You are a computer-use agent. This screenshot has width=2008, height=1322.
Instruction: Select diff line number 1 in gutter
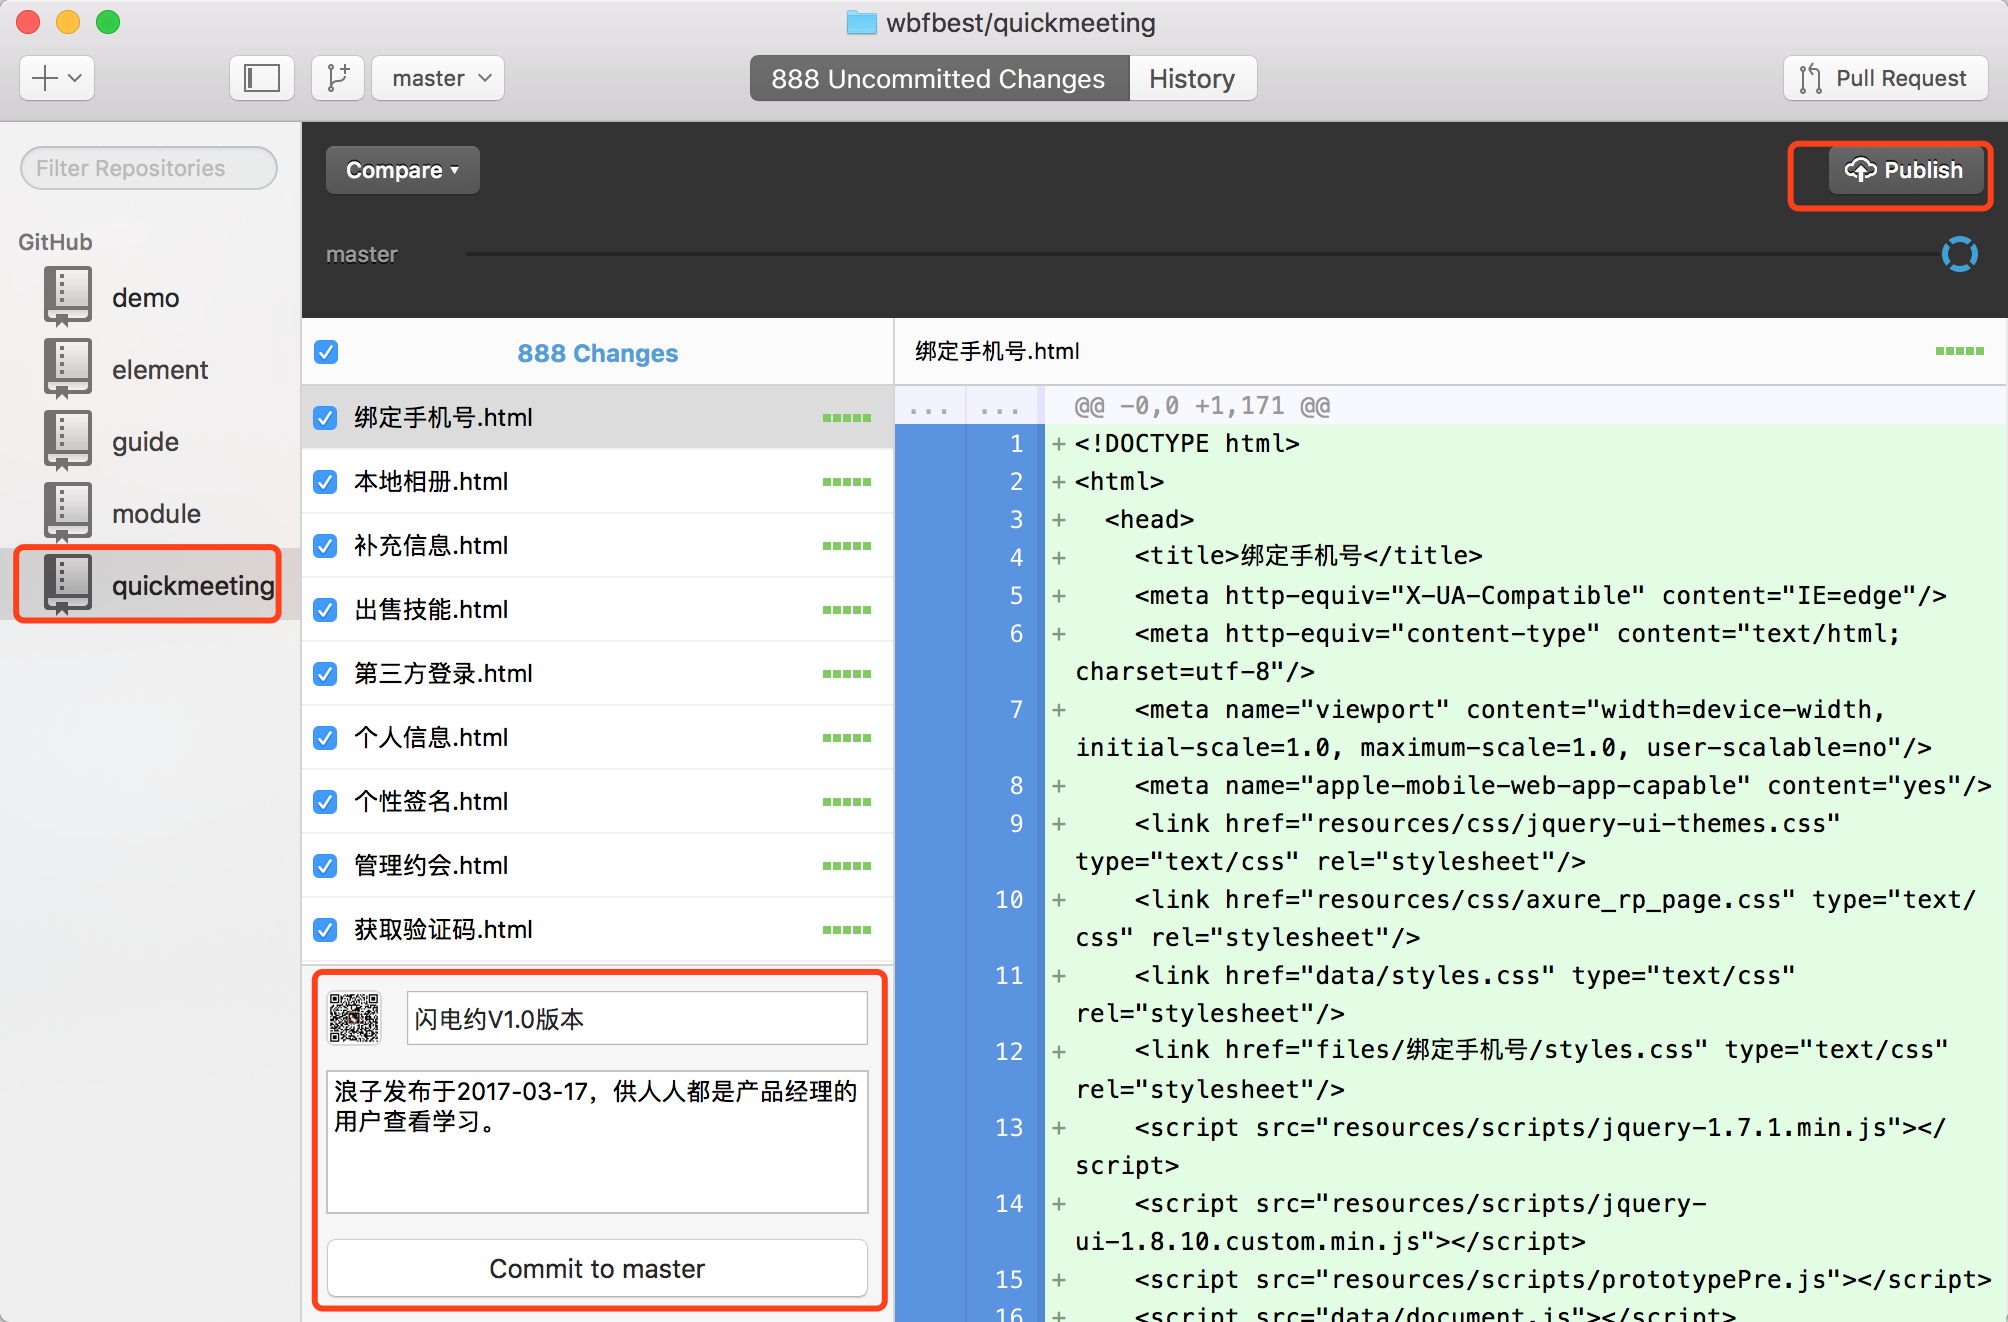tap(1016, 443)
